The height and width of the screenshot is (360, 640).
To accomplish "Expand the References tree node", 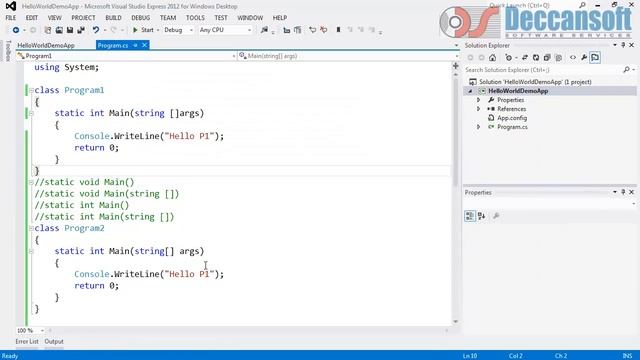I will pyautogui.click(x=478, y=109).
